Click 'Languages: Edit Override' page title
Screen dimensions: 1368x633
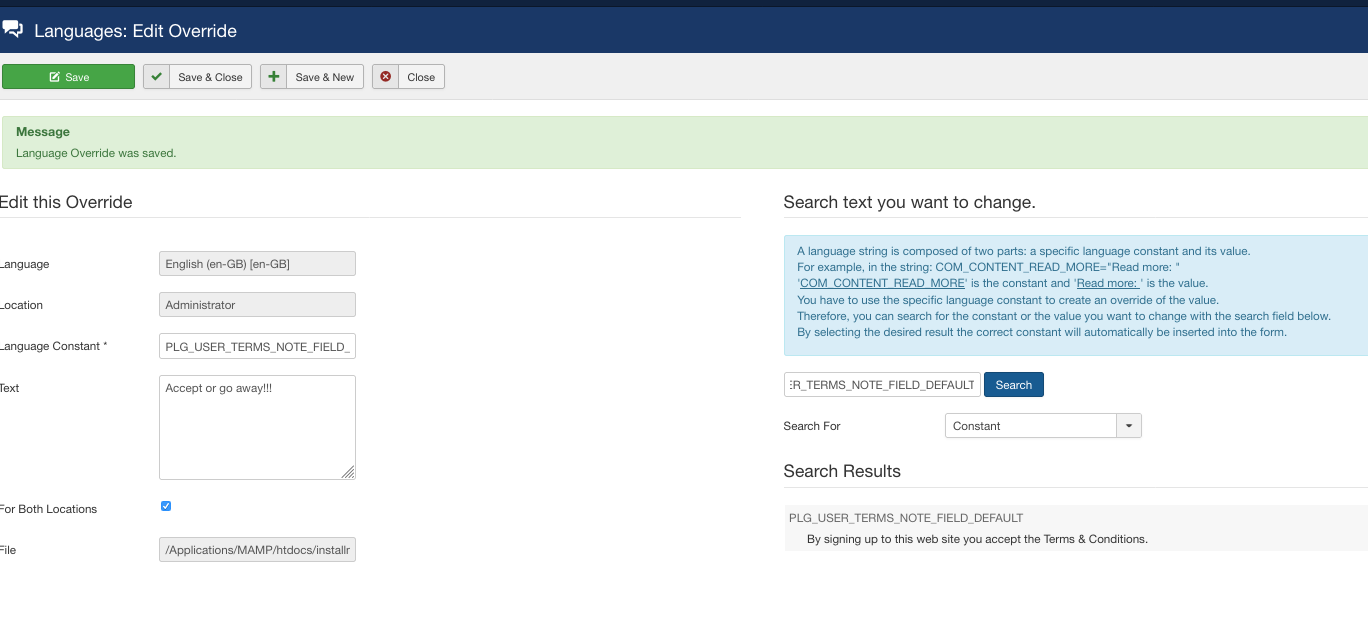click(x=135, y=31)
